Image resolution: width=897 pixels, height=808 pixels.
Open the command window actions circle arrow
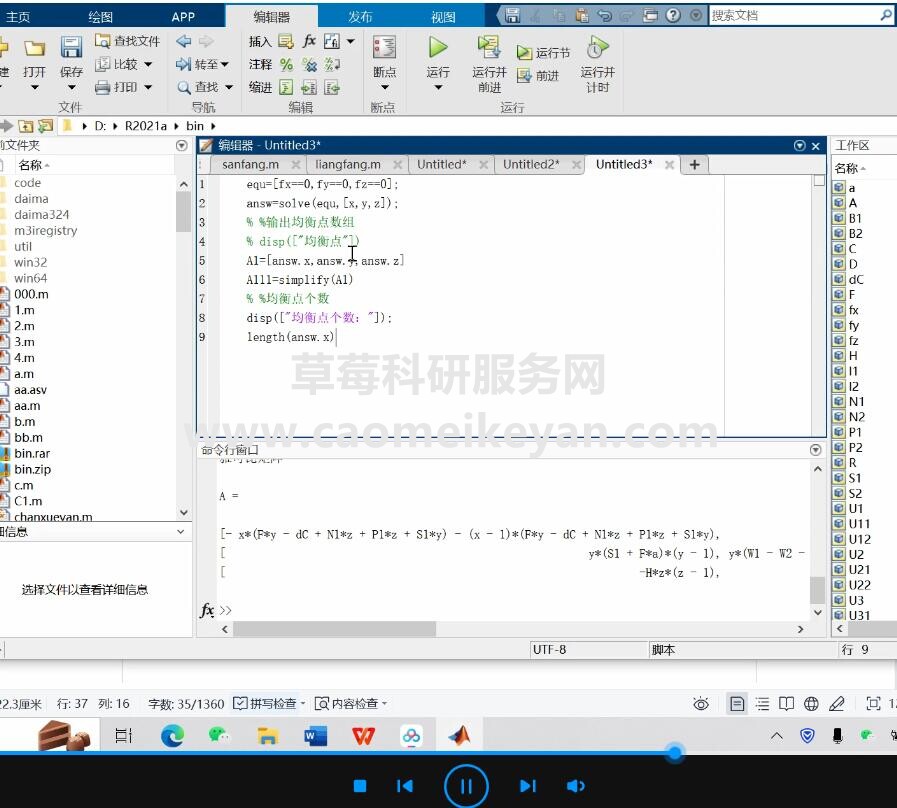tap(816, 450)
